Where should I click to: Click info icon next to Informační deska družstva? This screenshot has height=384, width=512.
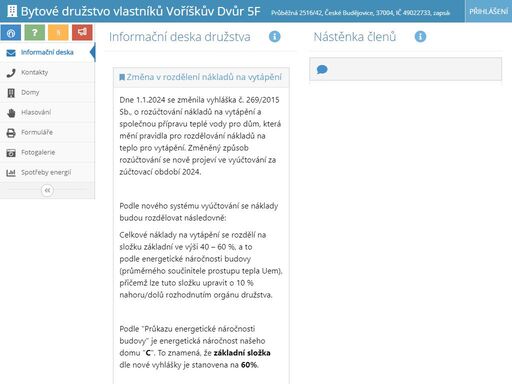tap(275, 36)
